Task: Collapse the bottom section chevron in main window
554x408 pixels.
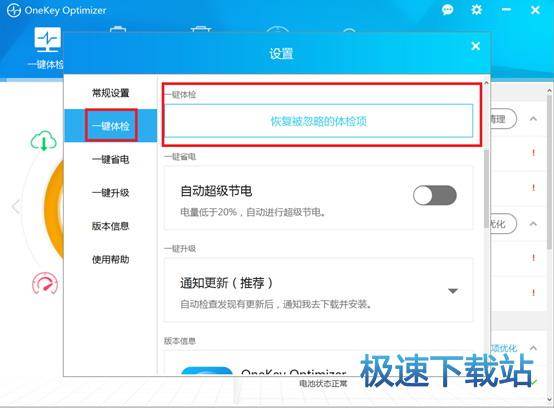Action: tap(534, 348)
